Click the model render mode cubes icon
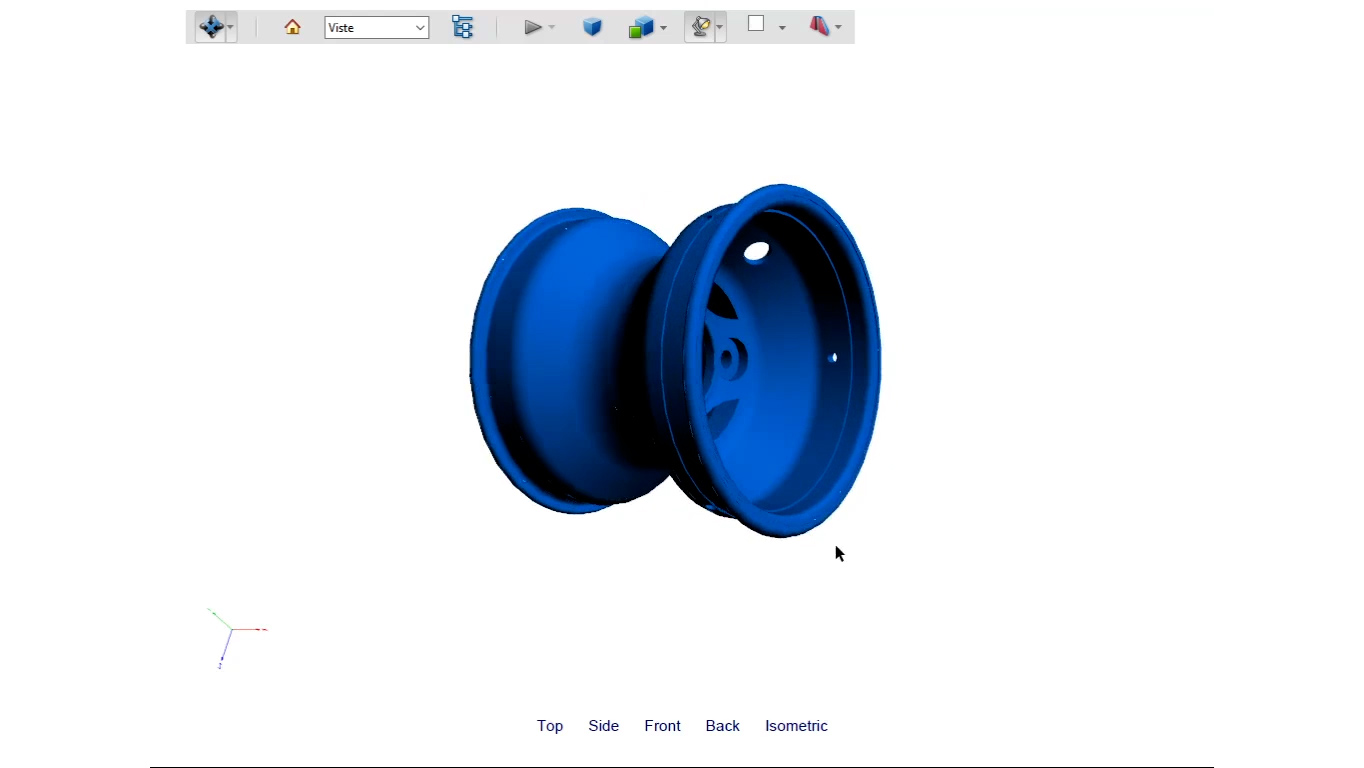This screenshot has height=768, width=1364. click(641, 27)
